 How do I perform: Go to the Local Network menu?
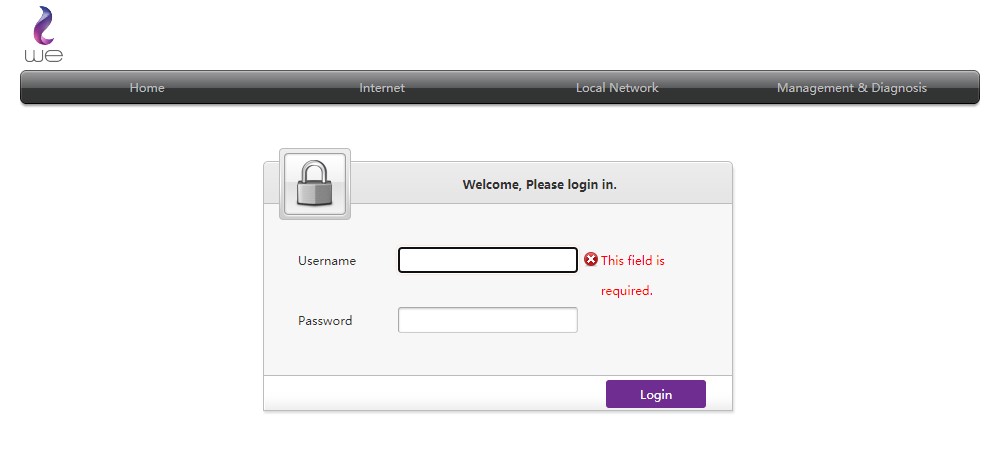[617, 88]
